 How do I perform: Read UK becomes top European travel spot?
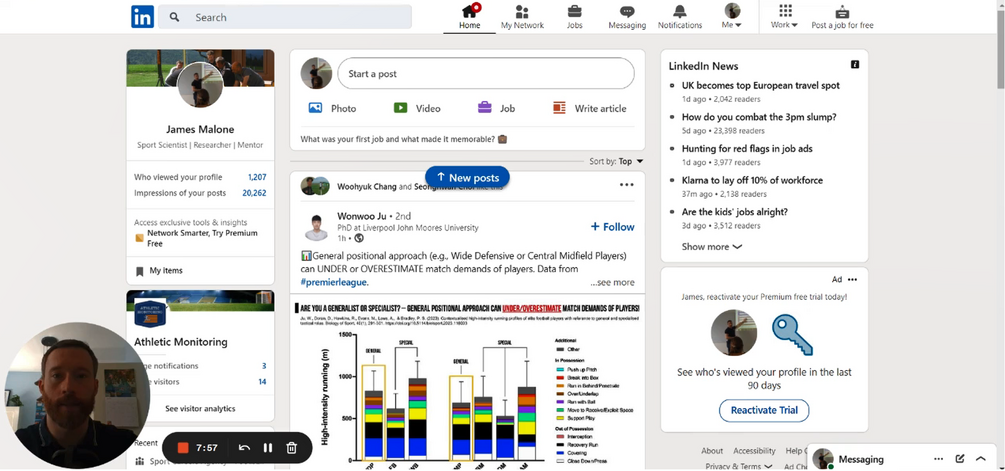point(760,86)
